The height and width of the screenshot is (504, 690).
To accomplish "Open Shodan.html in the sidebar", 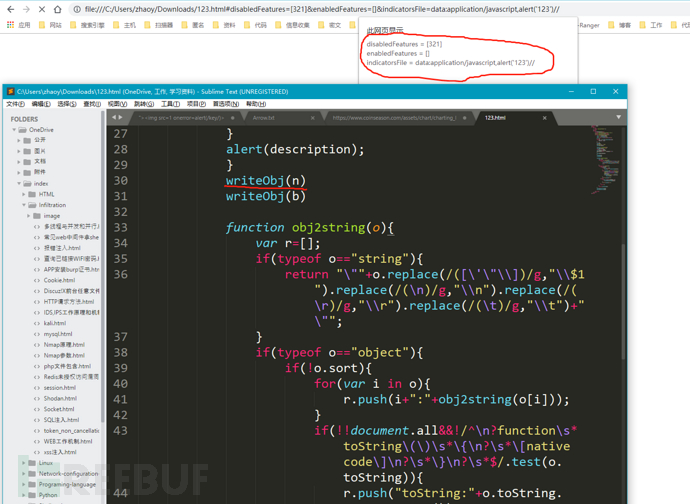I will click(x=60, y=398).
